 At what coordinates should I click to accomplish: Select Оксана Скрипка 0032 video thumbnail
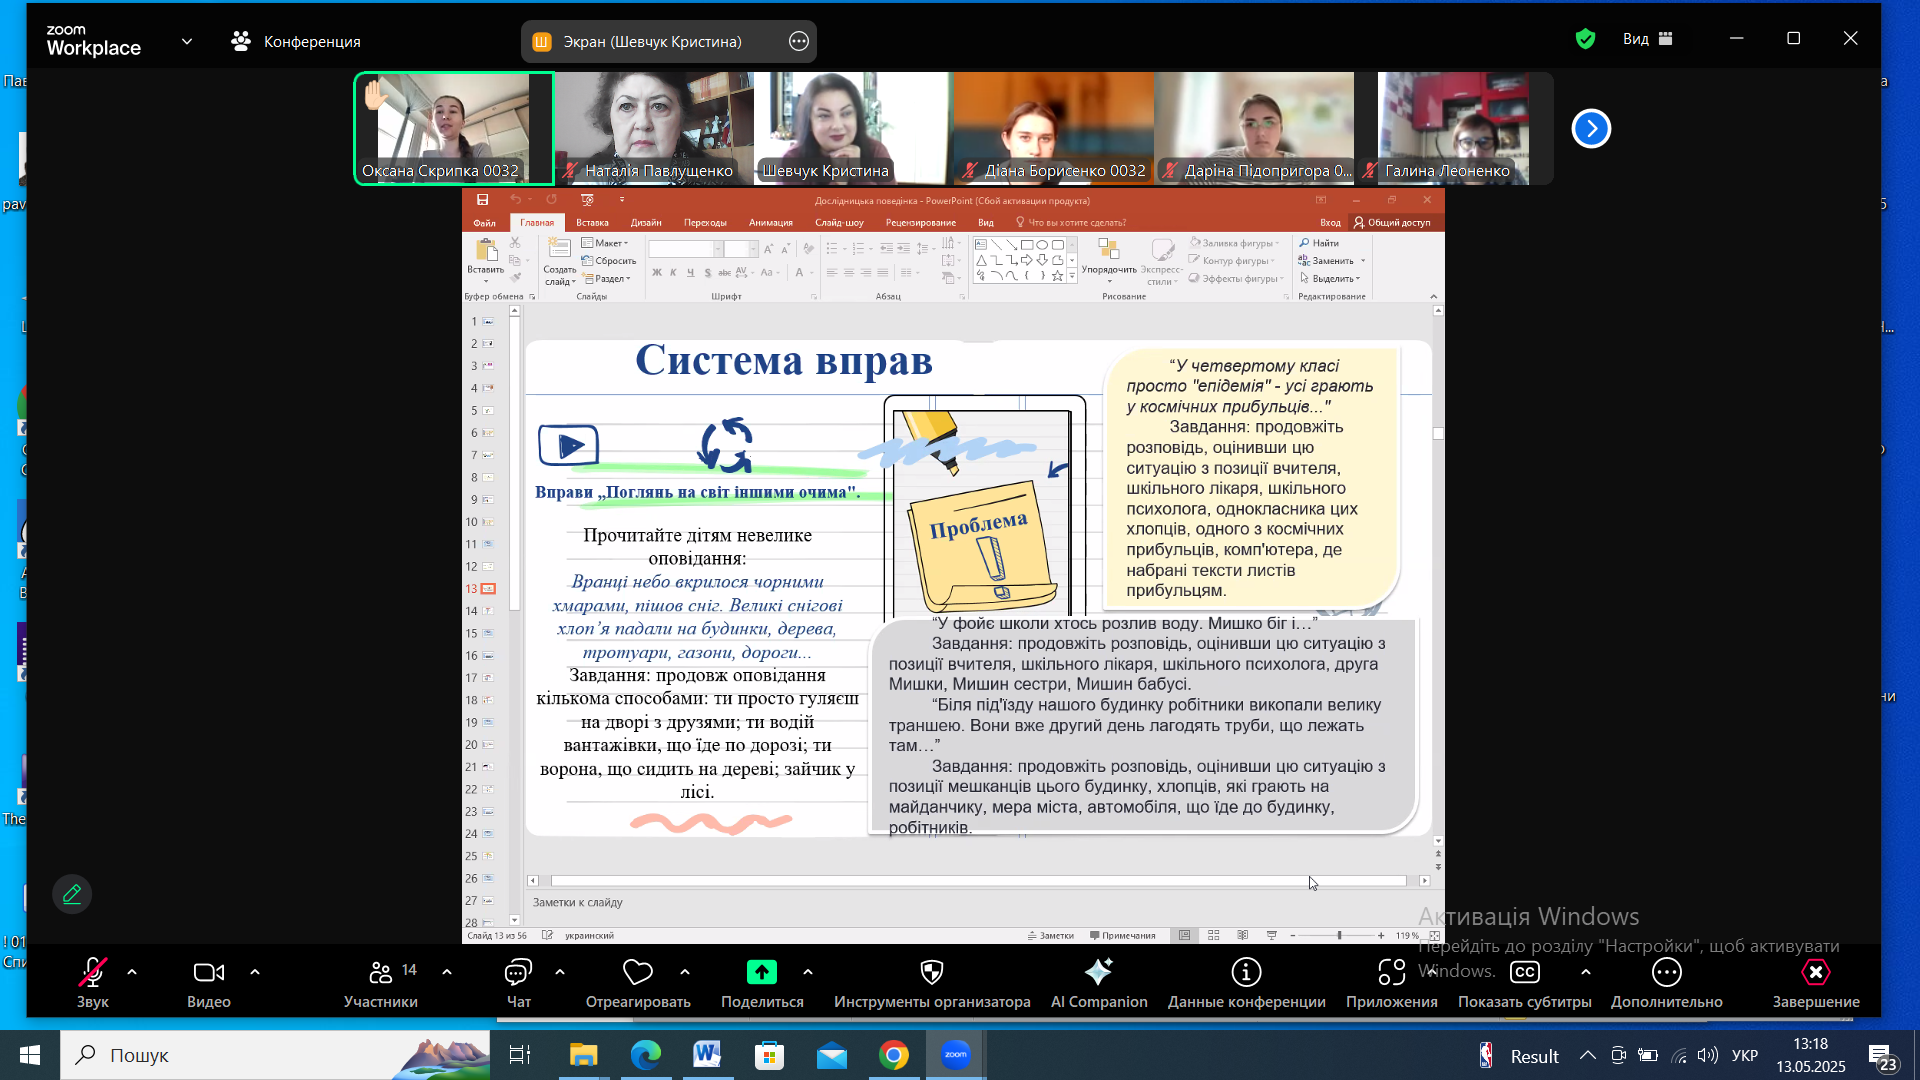point(454,128)
